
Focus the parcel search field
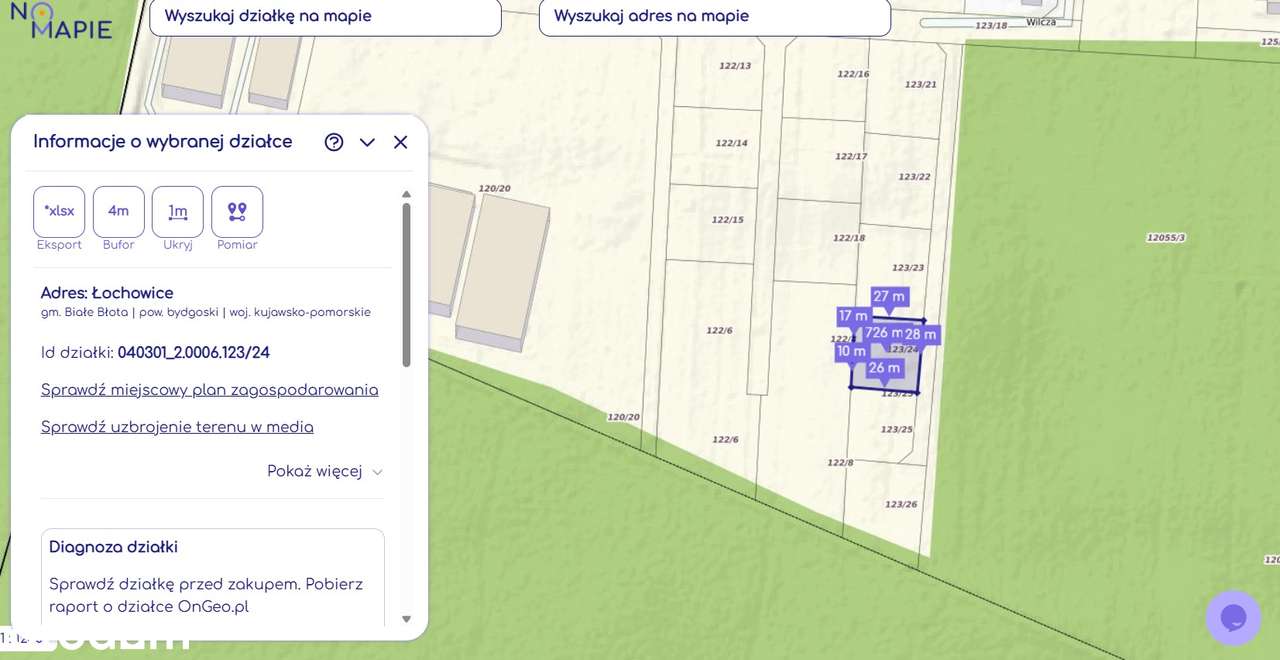pos(325,17)
